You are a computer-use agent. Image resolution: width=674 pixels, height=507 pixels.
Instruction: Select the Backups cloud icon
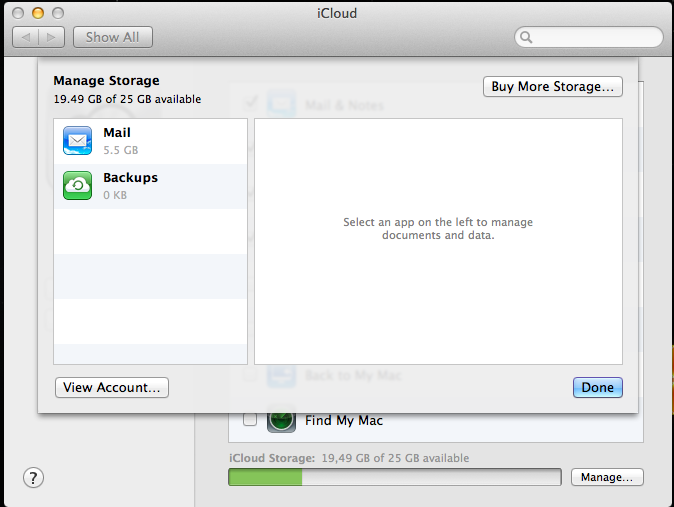coord(77,185)
